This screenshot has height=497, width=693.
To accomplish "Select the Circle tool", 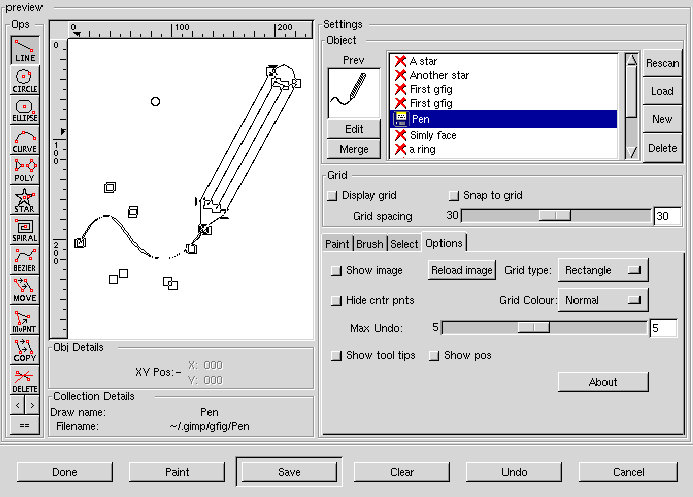I will (25, 81).
